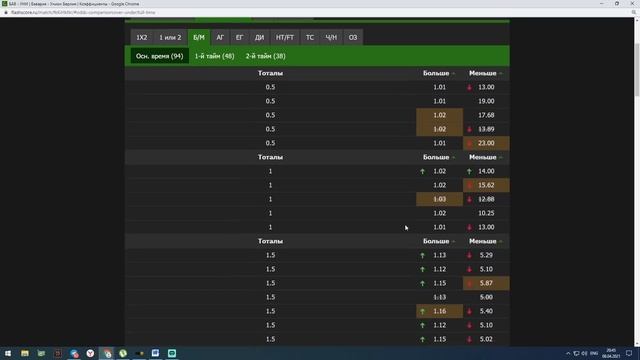Click the 17.68 under odds
The image size is (640, 360).
coord(486,115)
